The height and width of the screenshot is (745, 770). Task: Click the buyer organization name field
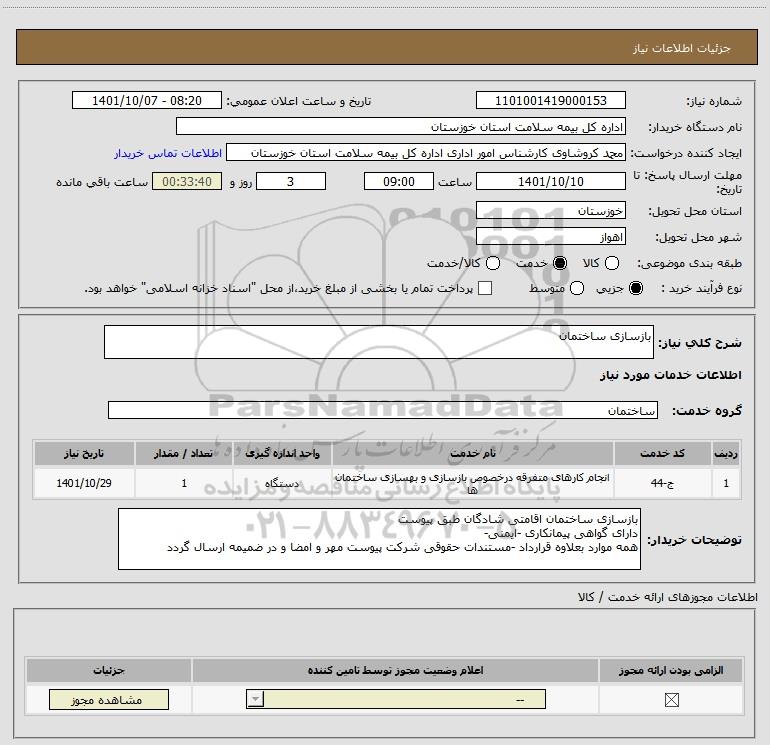[401, 126]
